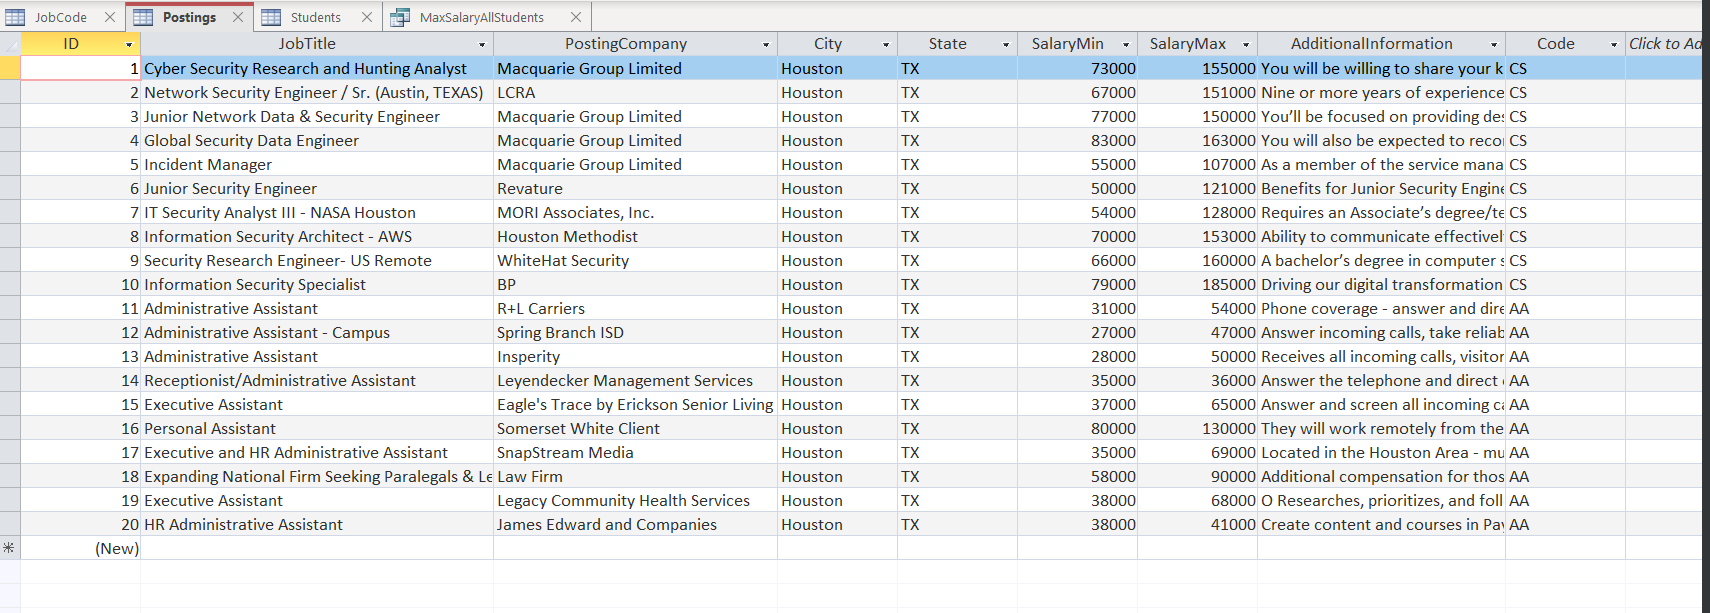Click 'Phone coverage - answer and dire' cell
The image size is (1710, 613).
1381,308
